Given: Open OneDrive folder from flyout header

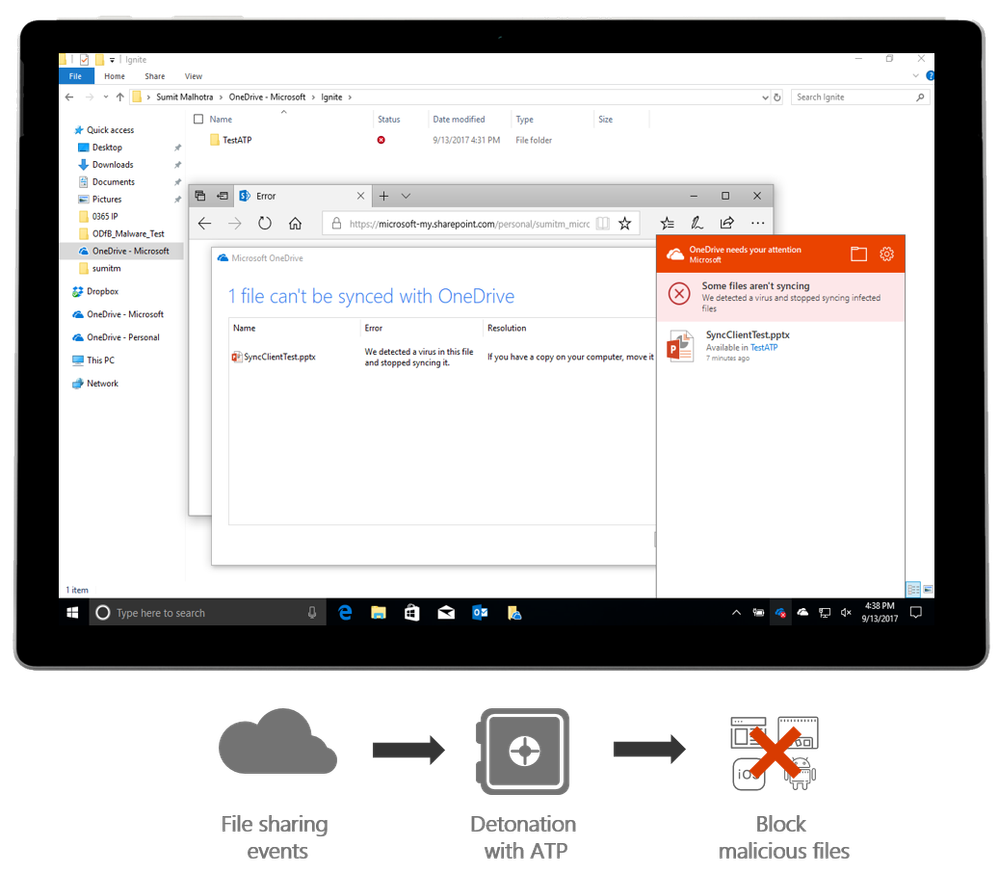Looking at the screenshot, I should [859, 254].
